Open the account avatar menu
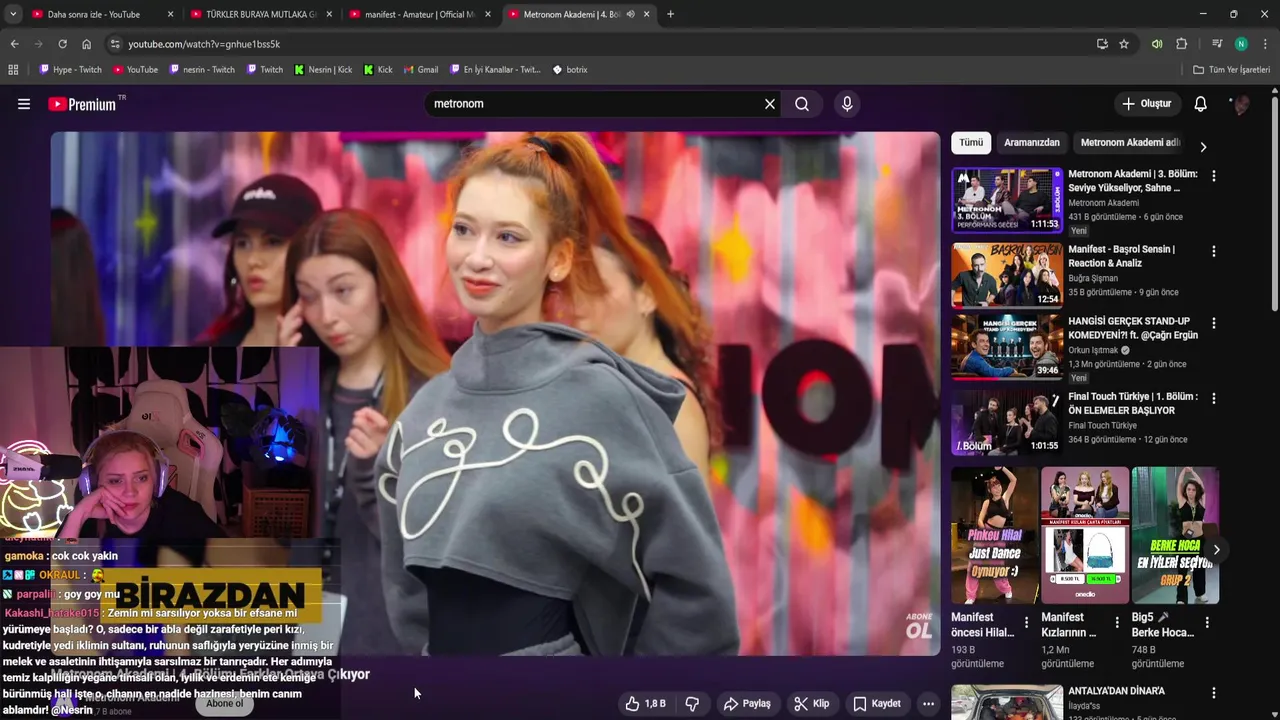 (1240, 104)
